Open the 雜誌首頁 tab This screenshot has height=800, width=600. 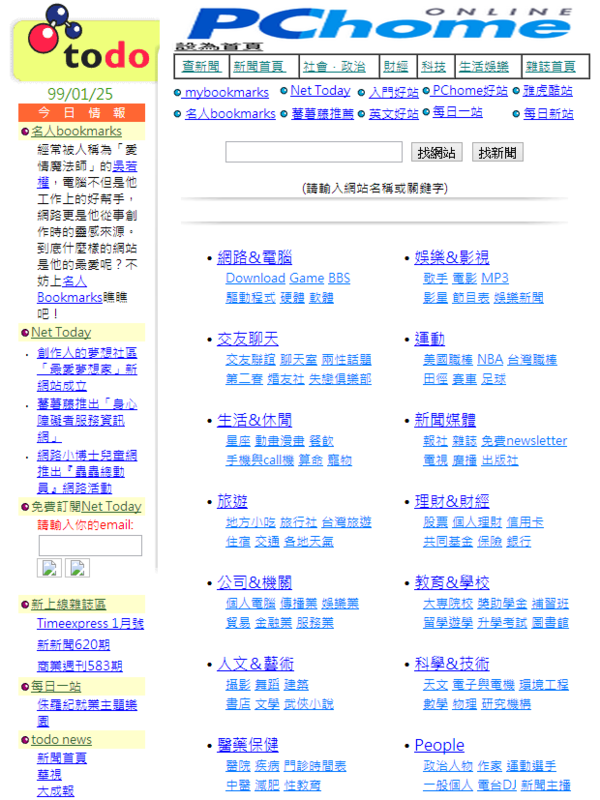[551, 66]
